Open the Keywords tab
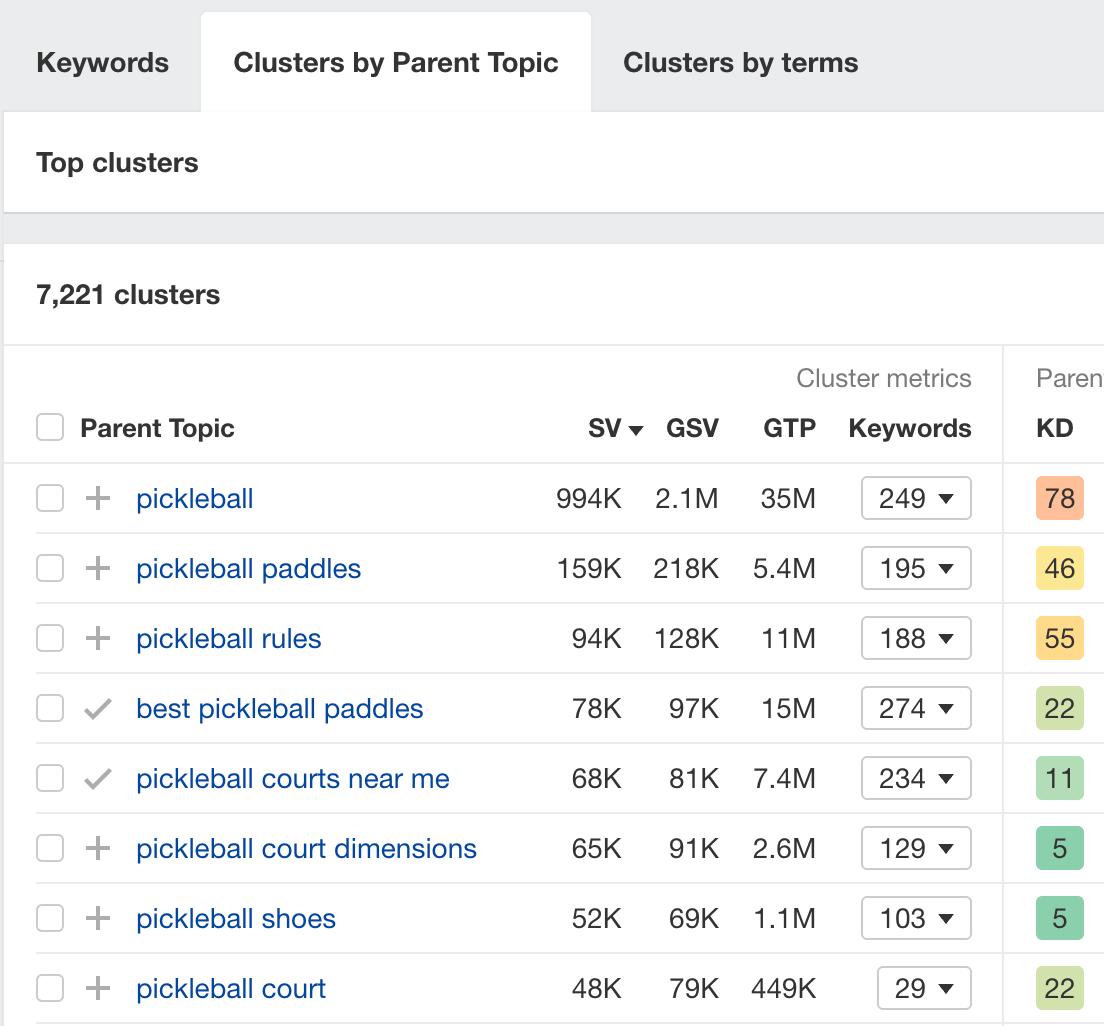The image size is (1104, 1026). (x=102, y=62)
